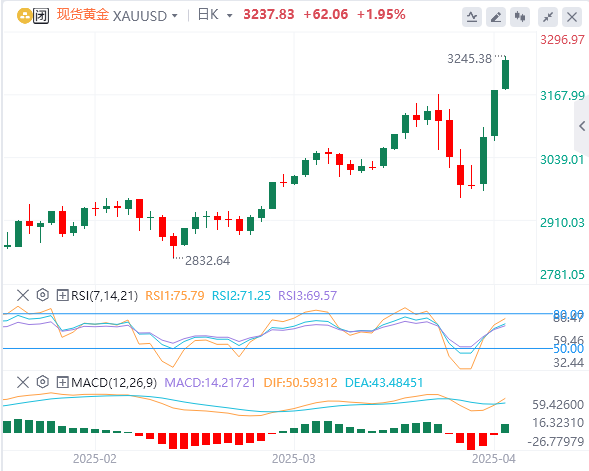Close the chart with X button
589x471 pixels.
(x=572, y=17)
